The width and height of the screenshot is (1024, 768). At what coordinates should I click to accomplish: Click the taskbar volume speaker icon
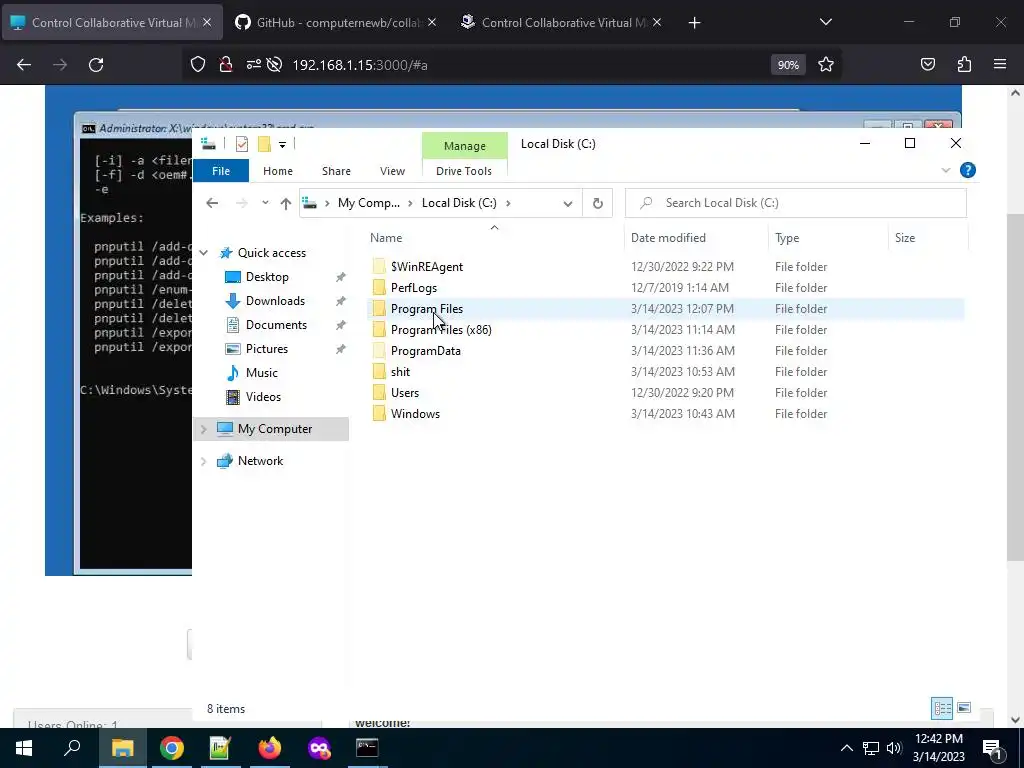[x=894, y=748]
